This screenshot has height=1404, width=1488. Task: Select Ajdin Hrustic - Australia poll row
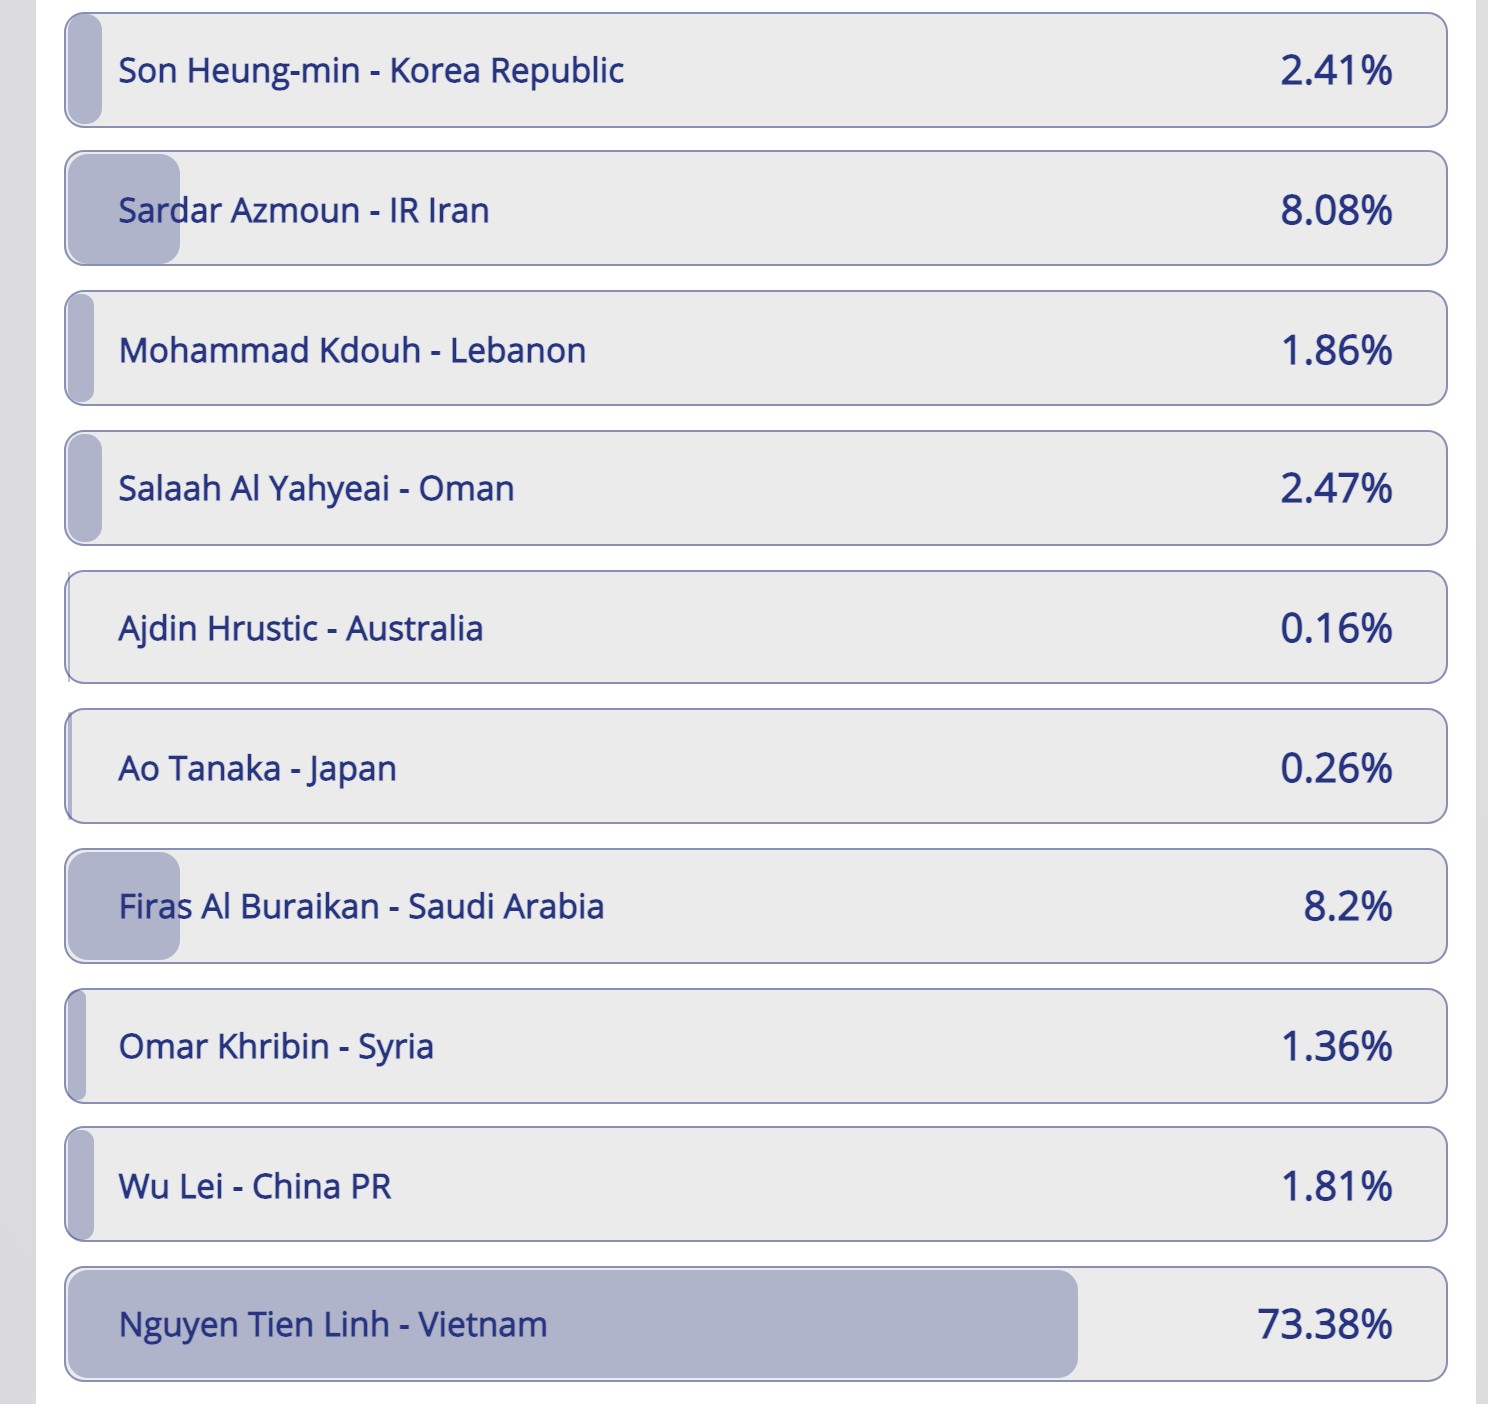pos(756,627)
